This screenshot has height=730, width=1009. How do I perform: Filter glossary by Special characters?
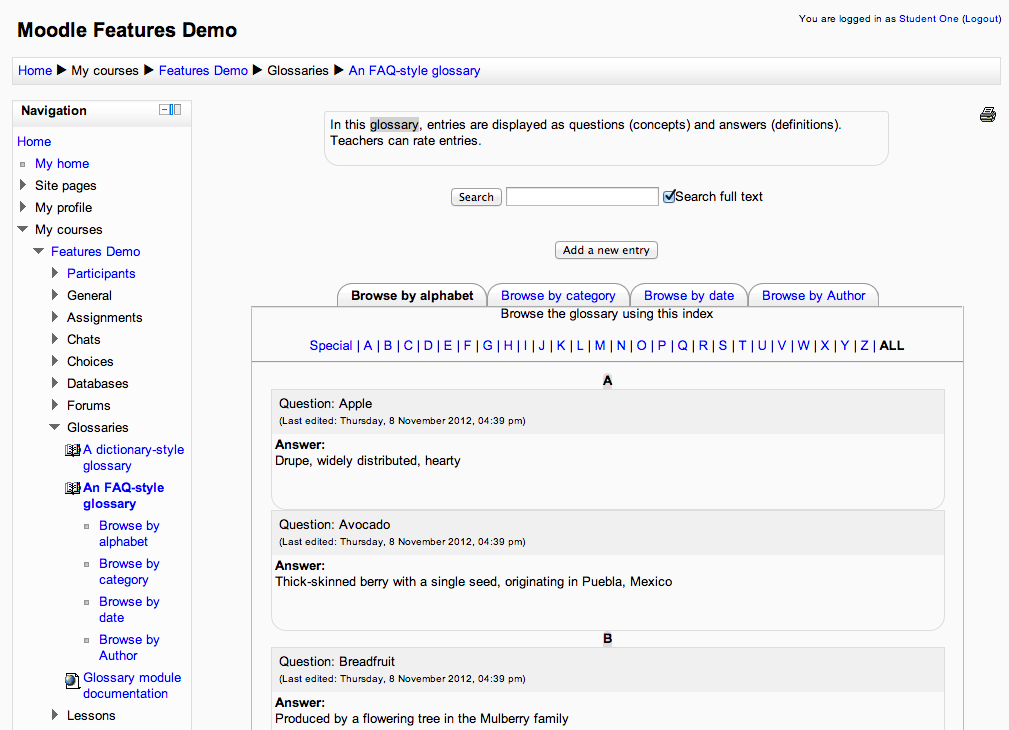tap(331, 346)
